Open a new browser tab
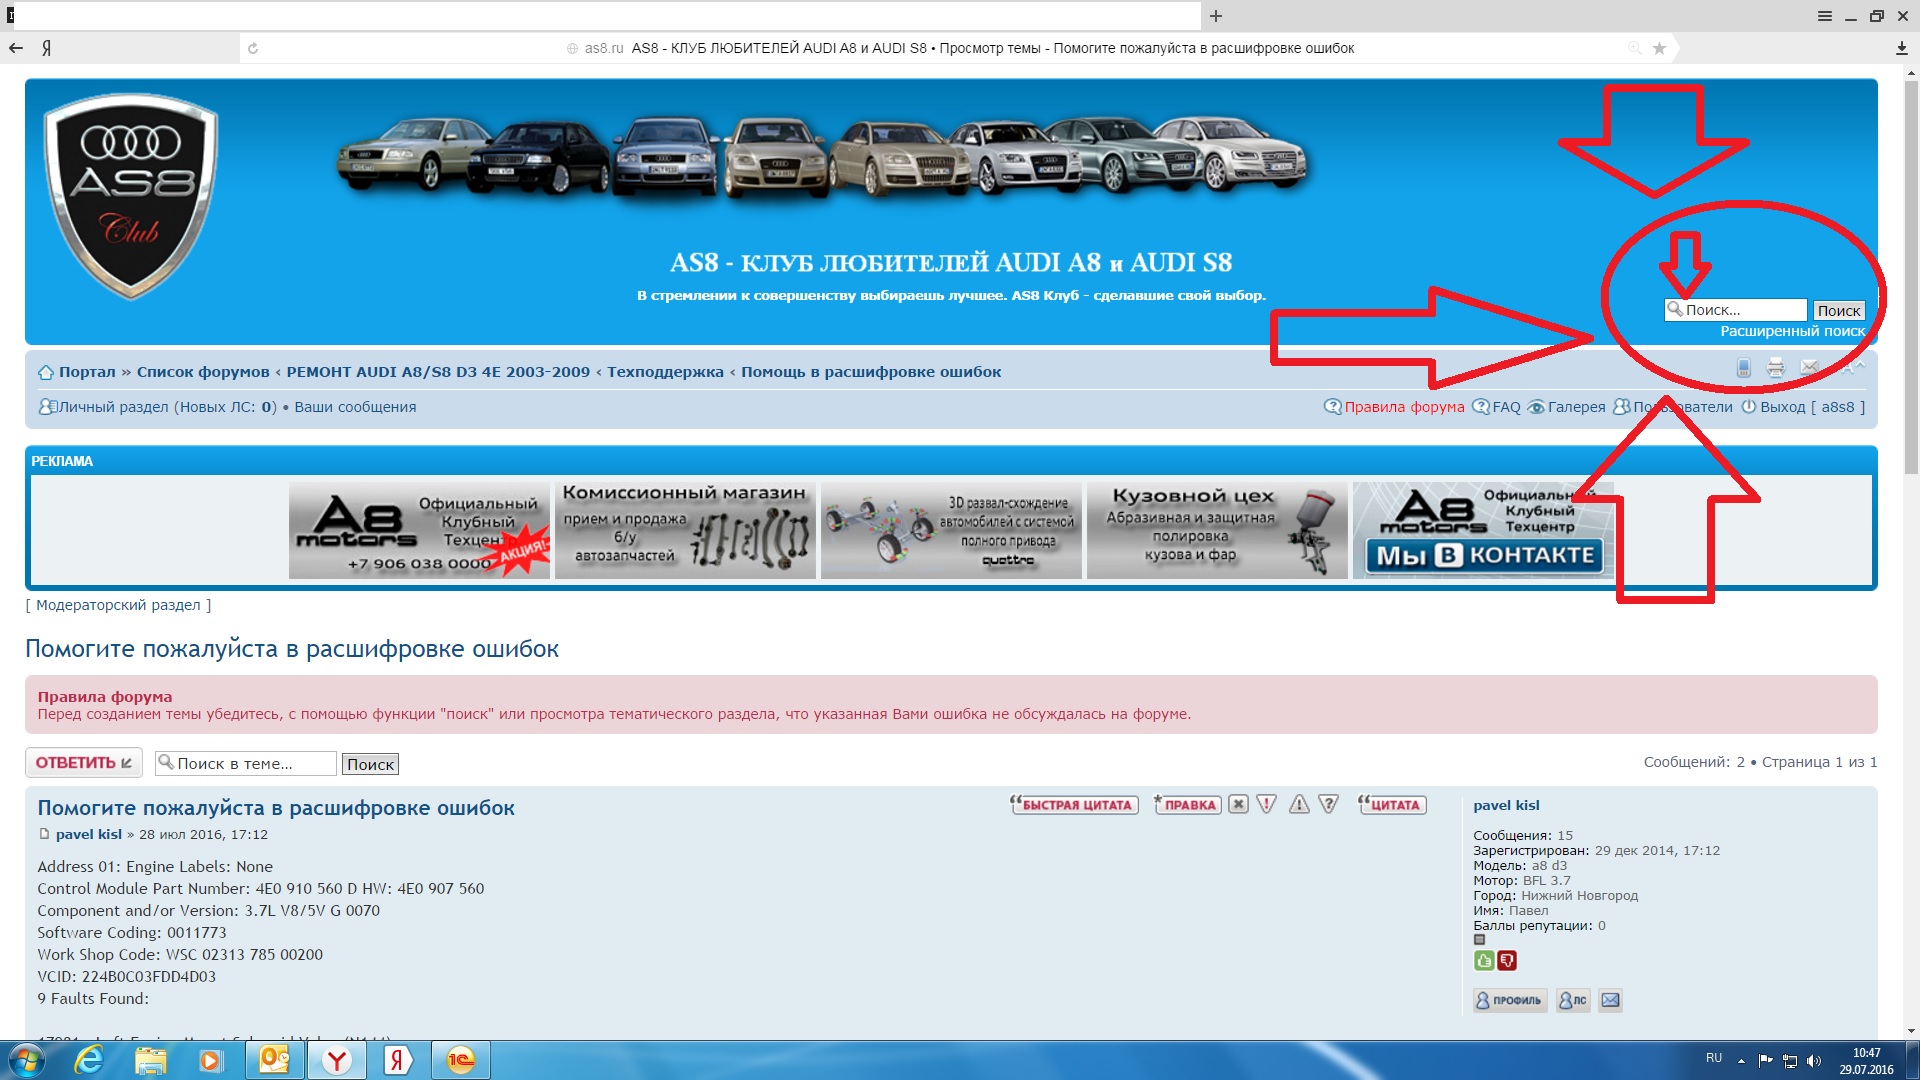 click(1216, 16)
